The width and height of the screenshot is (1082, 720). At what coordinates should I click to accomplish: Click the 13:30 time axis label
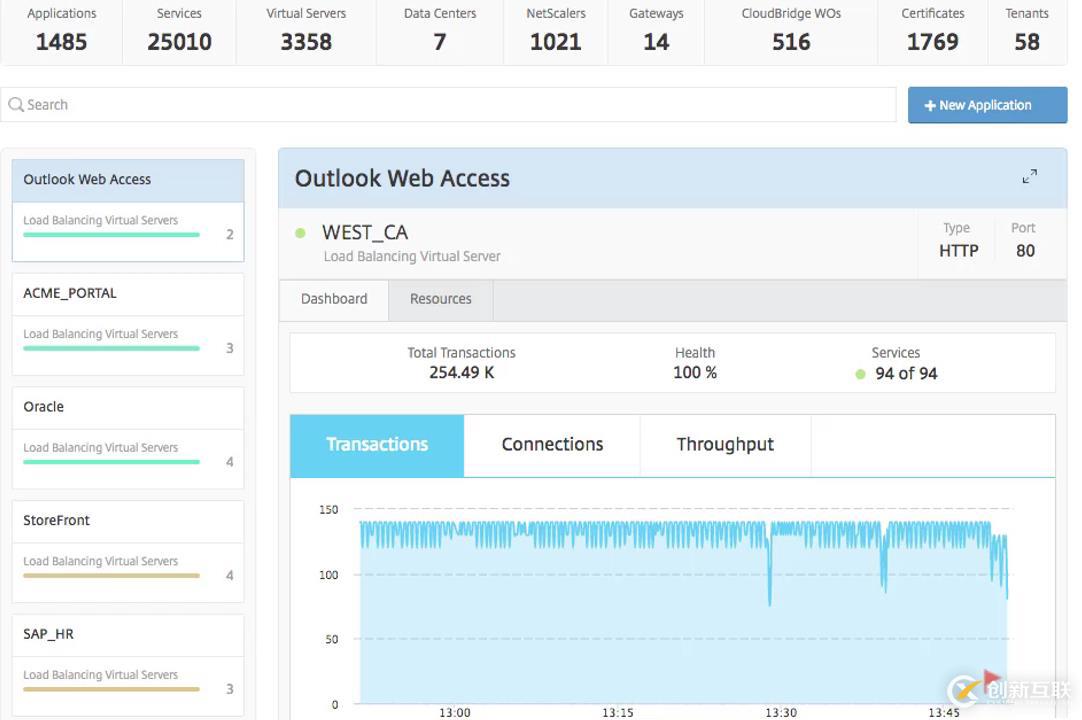(780, 712)
